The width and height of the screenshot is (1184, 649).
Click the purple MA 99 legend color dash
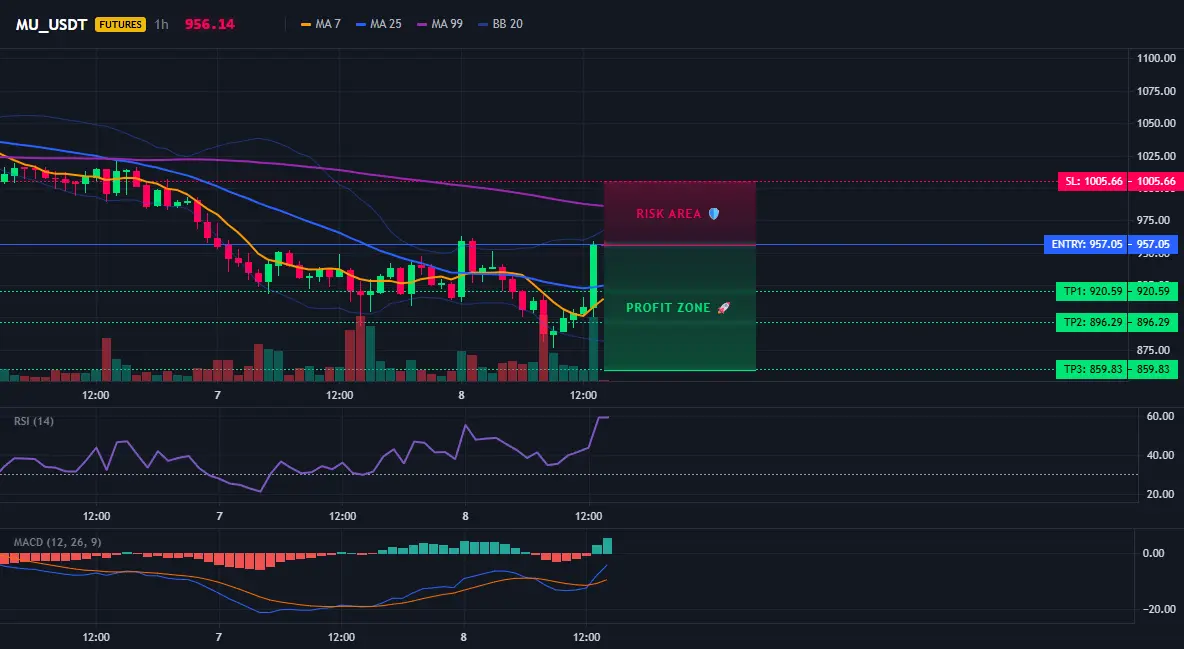421,24
